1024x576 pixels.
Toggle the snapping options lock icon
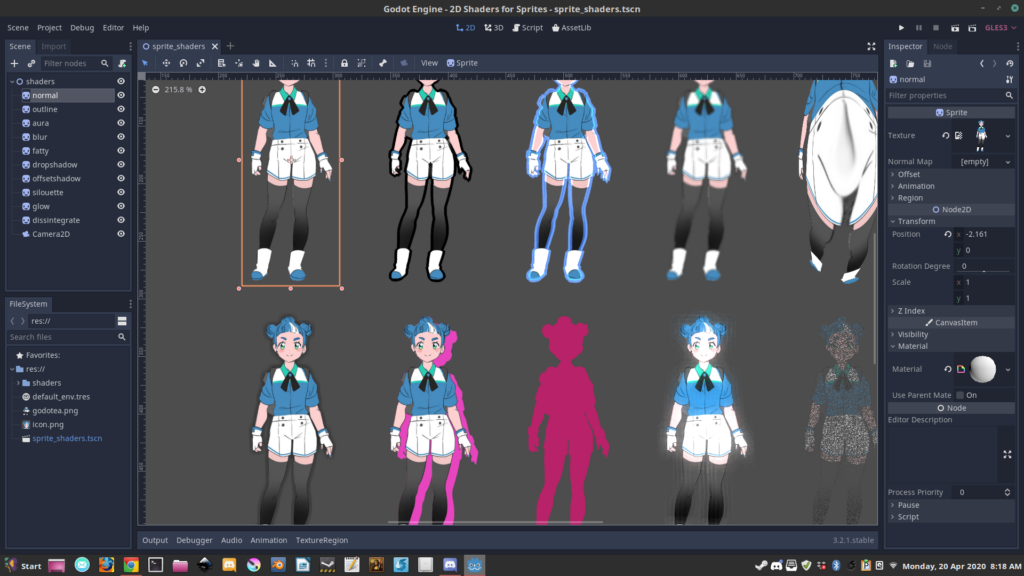(x=343, y=62)
